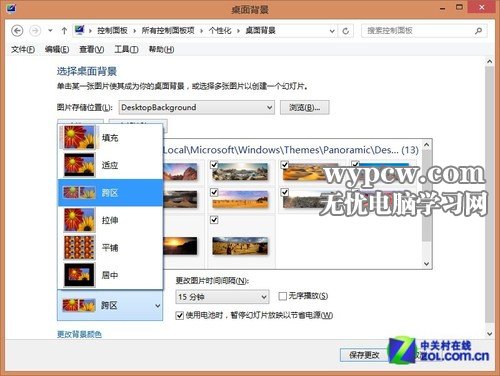Select 控制面板 in the breadcrumb
The image size is (500, 376).
click(x=112, y=31)
